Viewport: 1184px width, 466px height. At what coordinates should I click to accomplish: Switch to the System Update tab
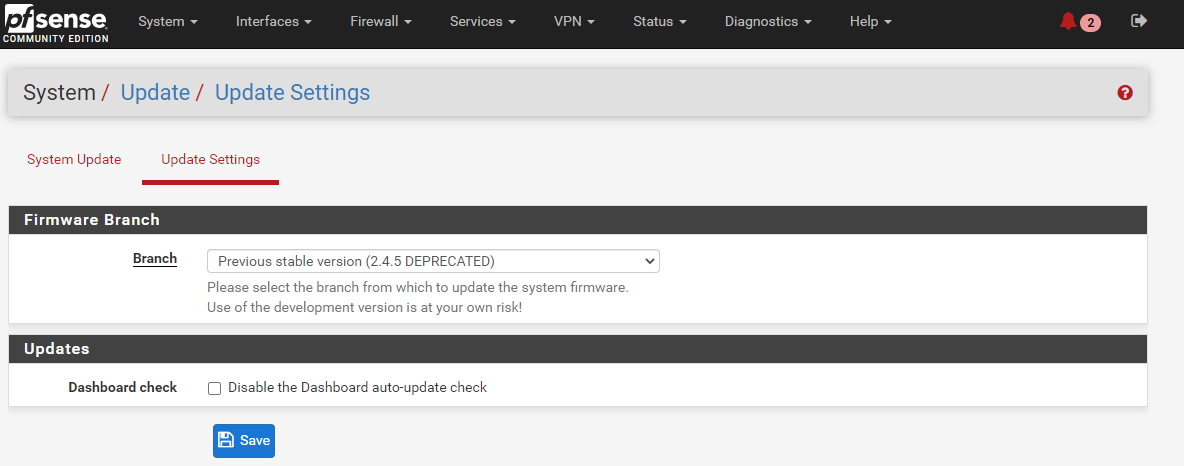(x=74, y=159)
